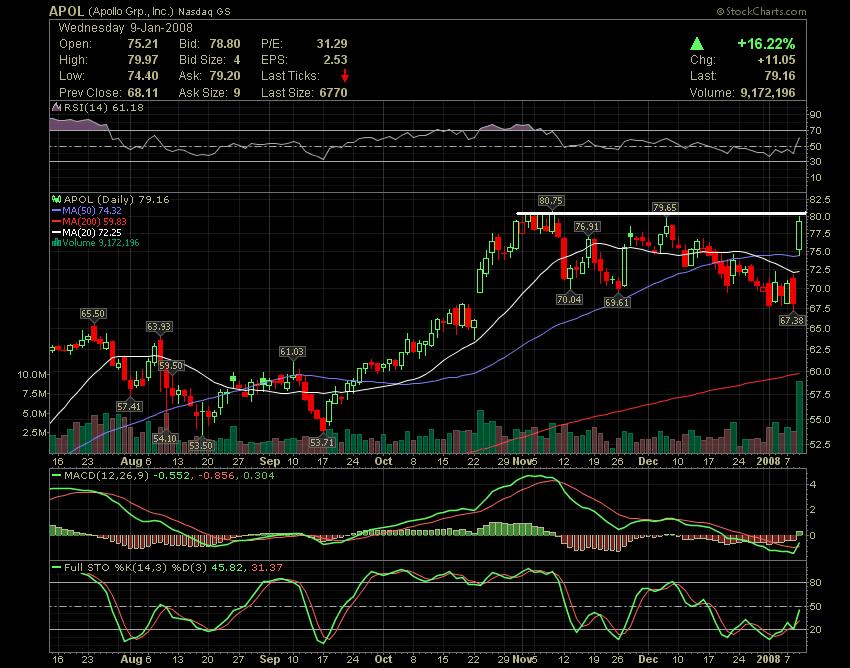Click the tallest volume bar at the right edge
850x668 pixels.
coord(799,417)
